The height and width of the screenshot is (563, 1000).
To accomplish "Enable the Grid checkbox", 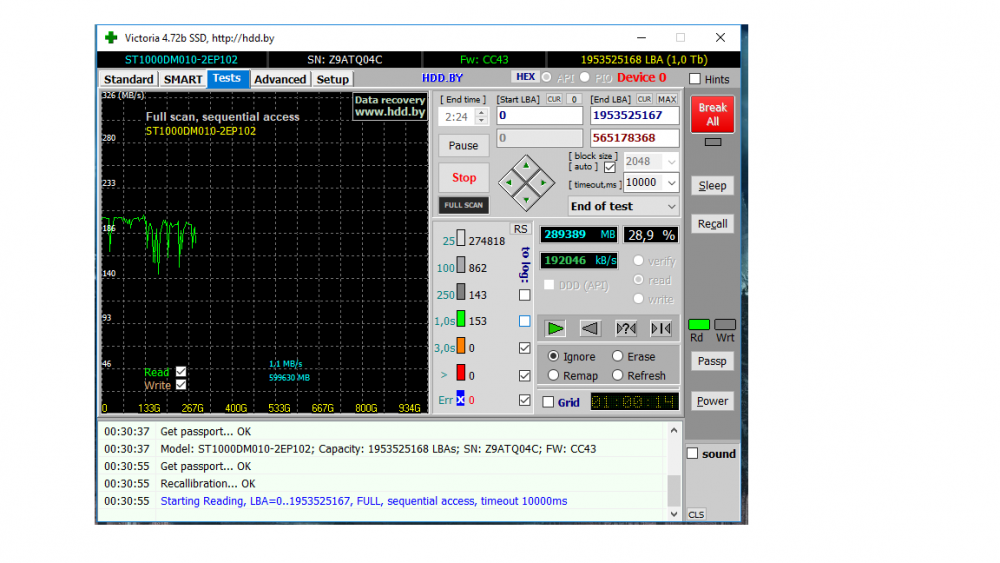I will click(548, 402).
